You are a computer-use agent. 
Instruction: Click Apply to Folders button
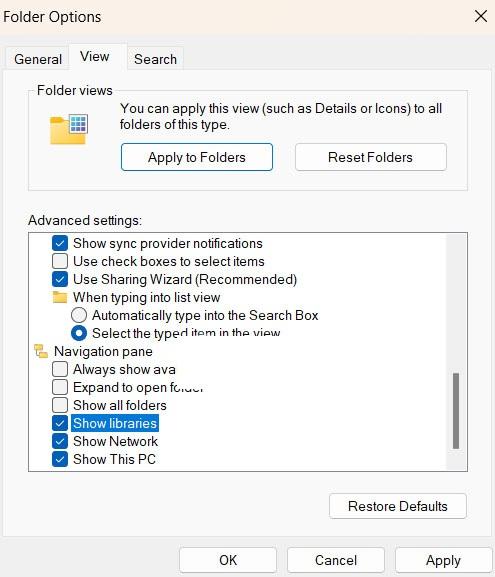click(x=197, y=157)
